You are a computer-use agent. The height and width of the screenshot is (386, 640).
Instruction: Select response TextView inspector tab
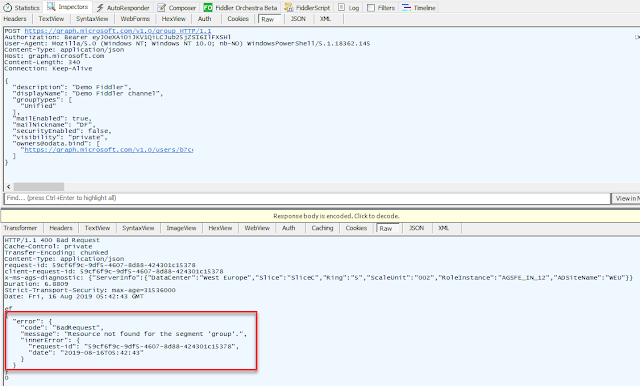98,228
